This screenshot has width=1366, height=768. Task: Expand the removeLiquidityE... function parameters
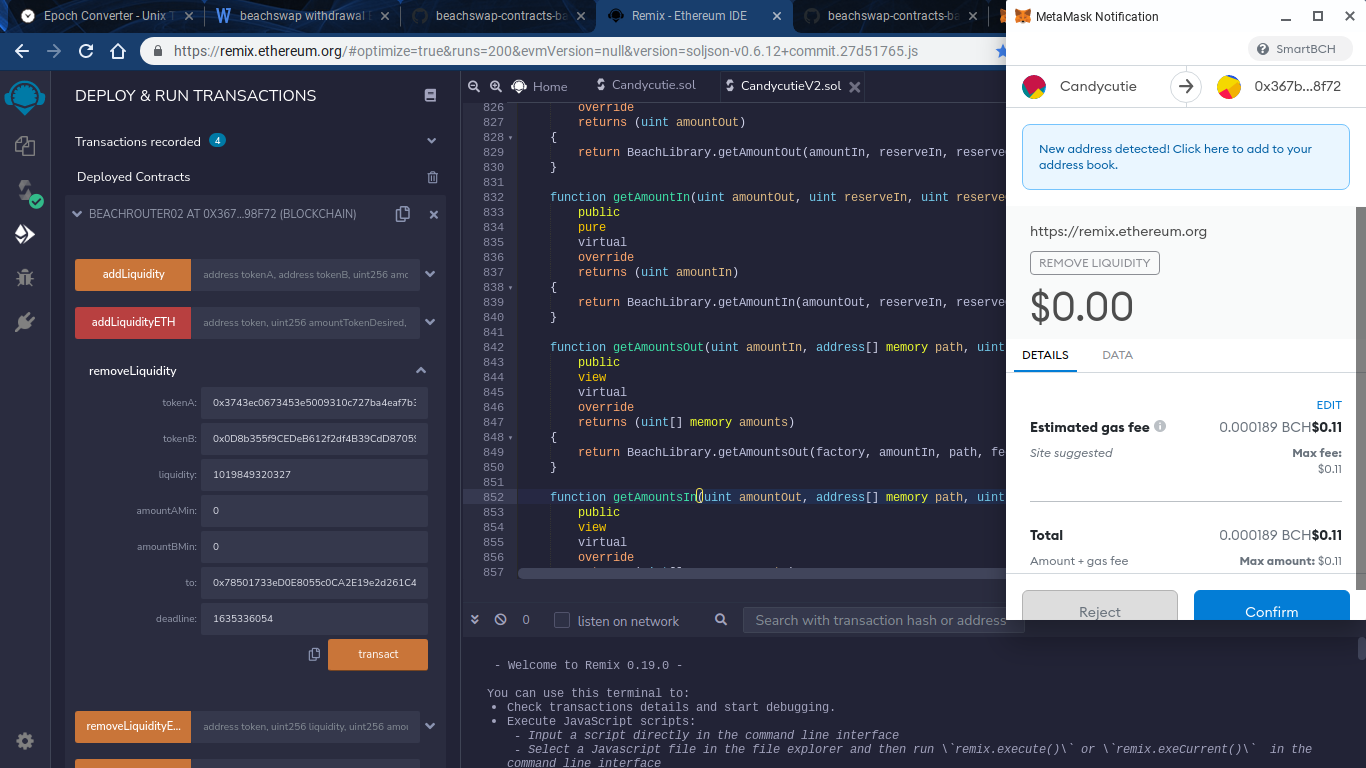(x=430, y=726)
